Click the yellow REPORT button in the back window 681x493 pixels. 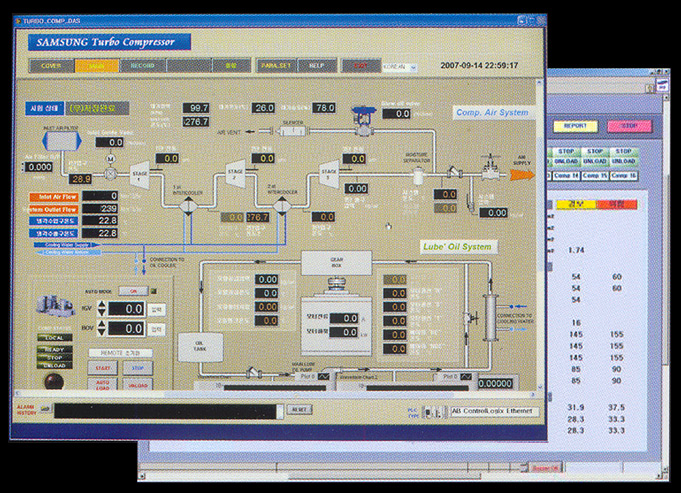(x=575, y=126)
